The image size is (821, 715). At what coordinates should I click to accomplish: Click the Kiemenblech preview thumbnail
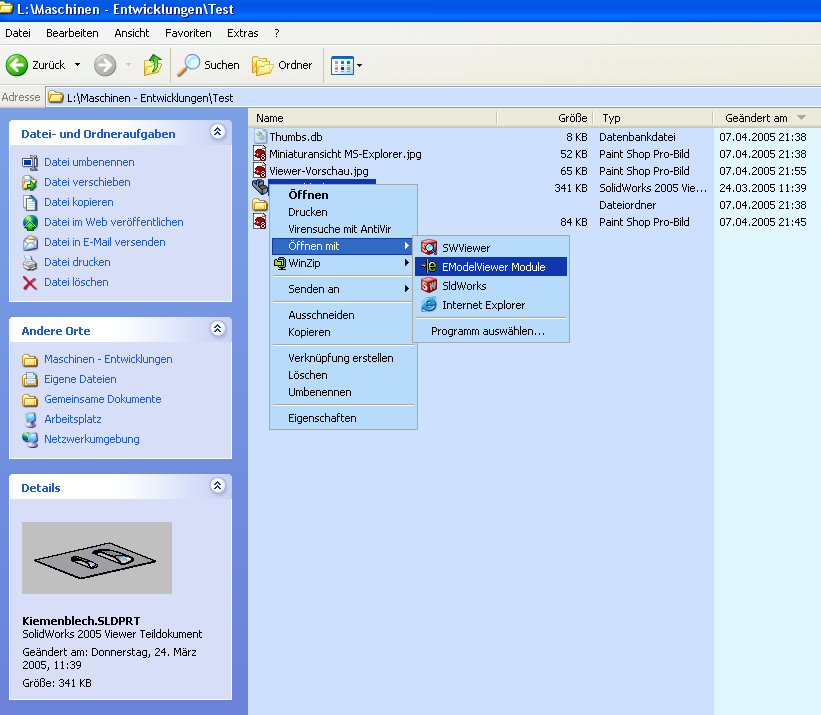[97, 558]
